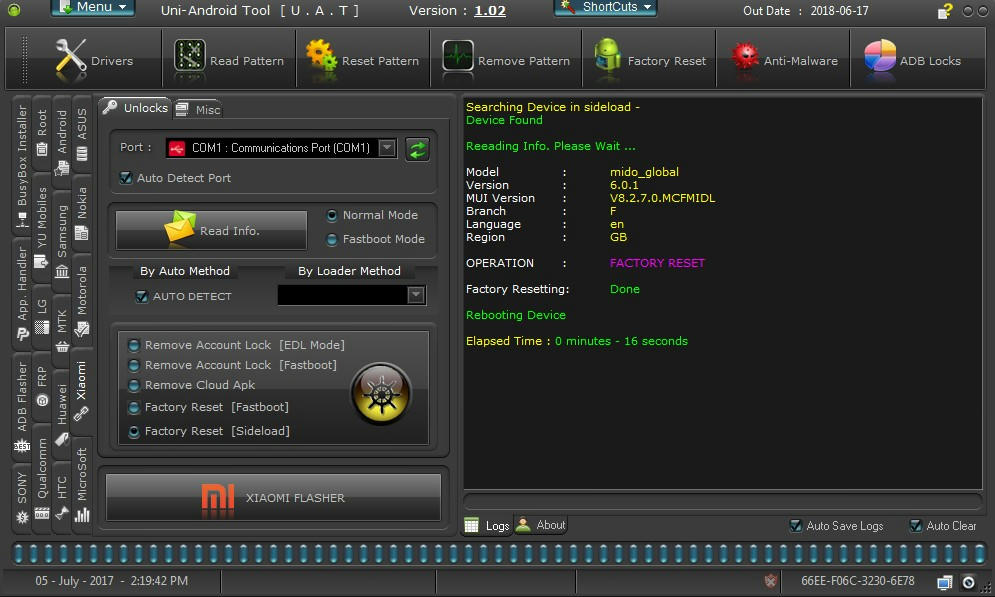The image size is (995, 597).
Task: Open the MTK side tab
Action: (62, 330)
